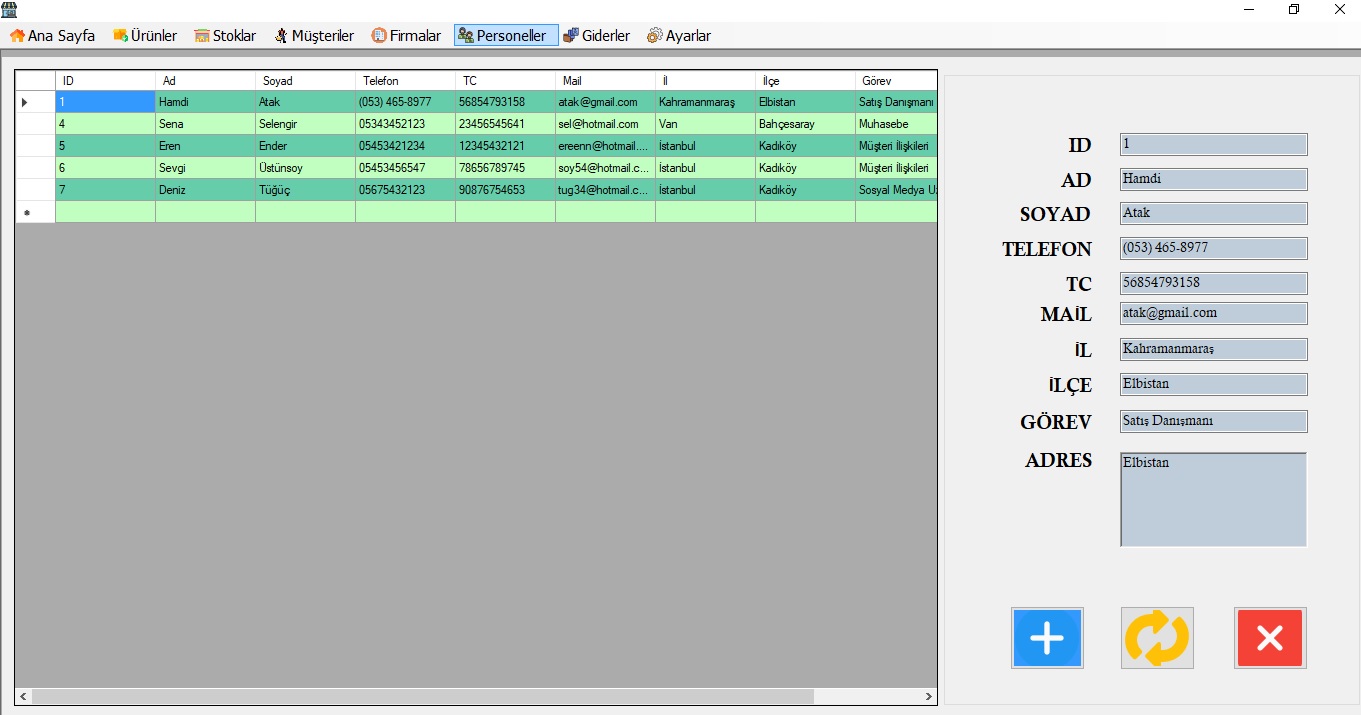
Task: Sort by the İlçe column header
Action: [x=805, y=80]
